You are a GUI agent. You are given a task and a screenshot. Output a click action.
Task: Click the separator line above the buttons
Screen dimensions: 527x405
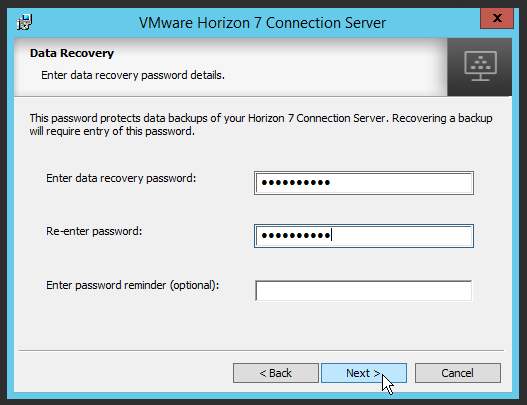(261, 351)
